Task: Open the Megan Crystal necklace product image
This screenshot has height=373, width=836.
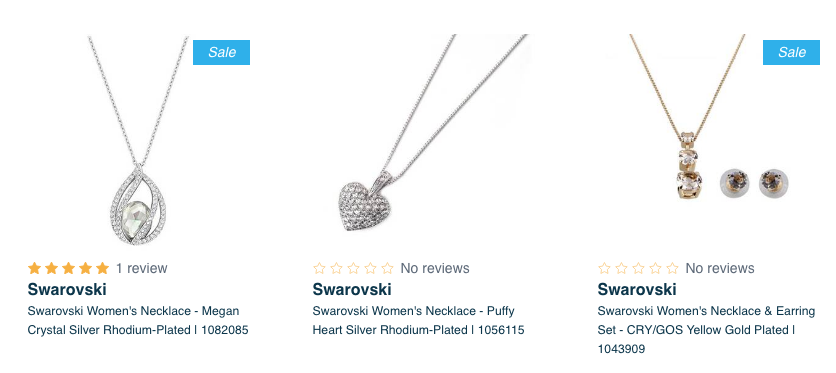Action: coord(139,140)
